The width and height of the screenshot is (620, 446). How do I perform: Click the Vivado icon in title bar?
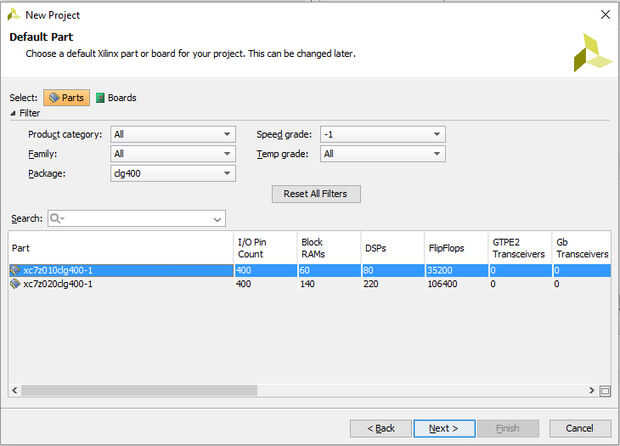[x=13, y=15]
